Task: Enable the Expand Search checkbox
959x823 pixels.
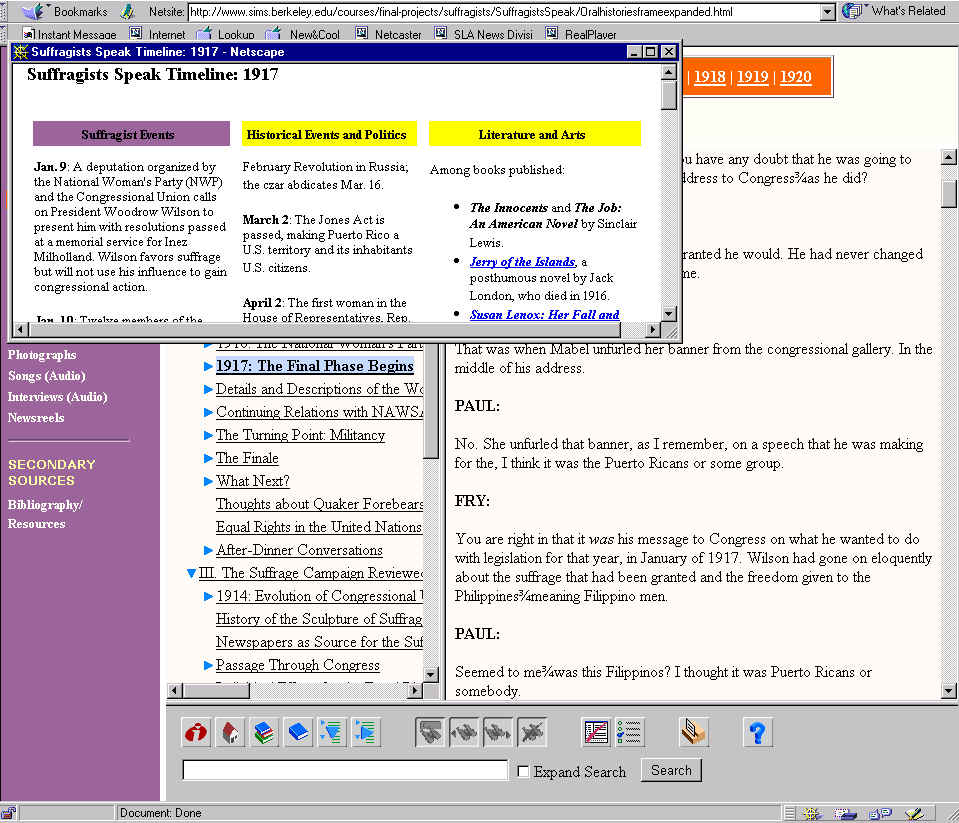Action: [523, 772]
